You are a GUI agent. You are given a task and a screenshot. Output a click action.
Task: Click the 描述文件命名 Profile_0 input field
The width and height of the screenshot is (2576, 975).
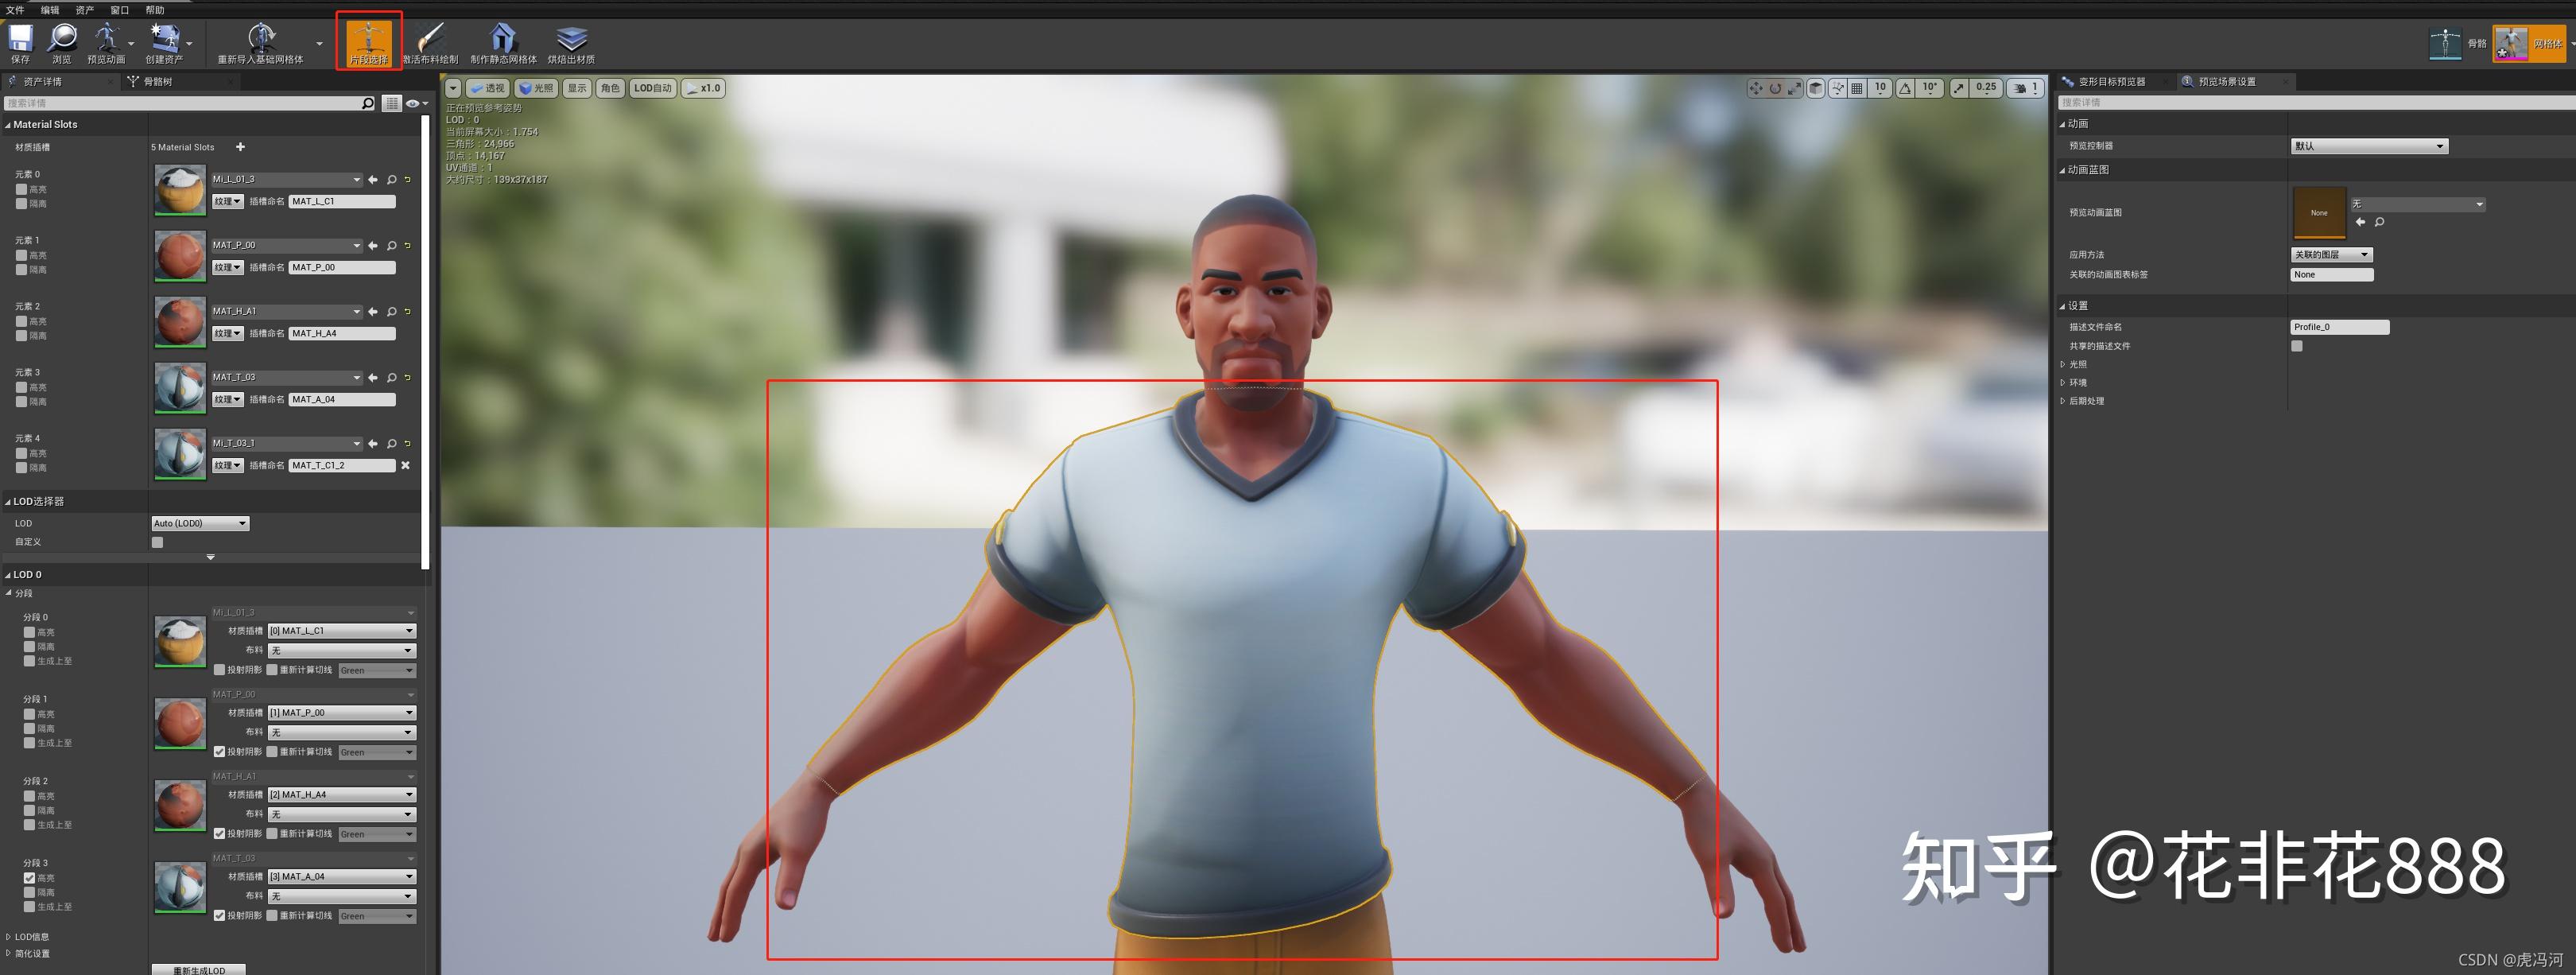click(2339, 327)
